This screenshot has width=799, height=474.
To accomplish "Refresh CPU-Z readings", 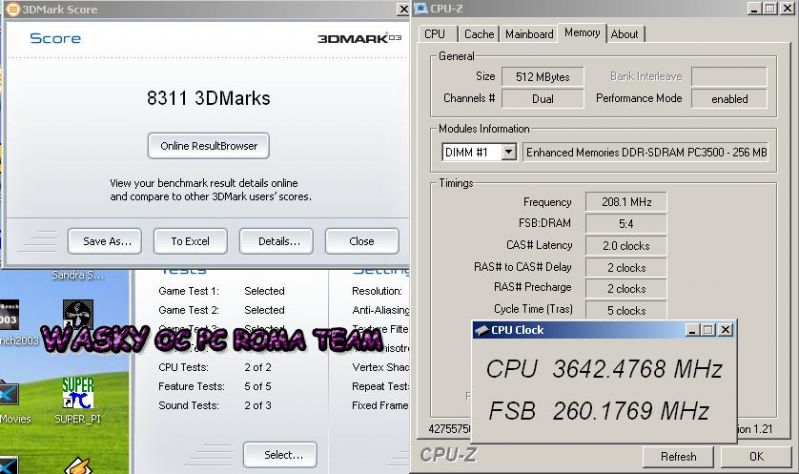I will [x=678, y=457].
